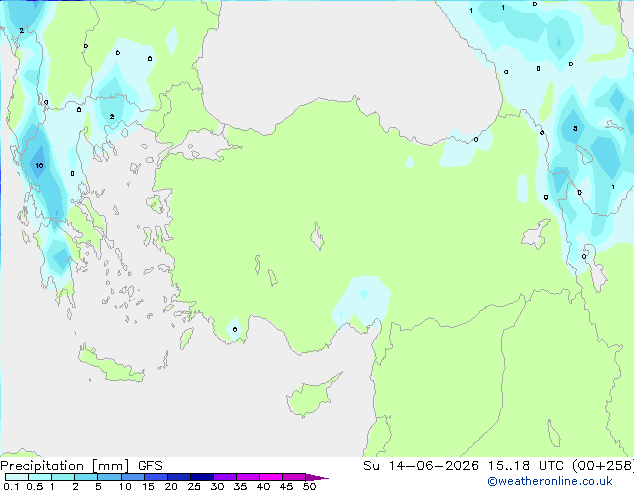Select the 20–25 mm legend swatch
This screenshot has height=490, width=634.
(179, 477)
